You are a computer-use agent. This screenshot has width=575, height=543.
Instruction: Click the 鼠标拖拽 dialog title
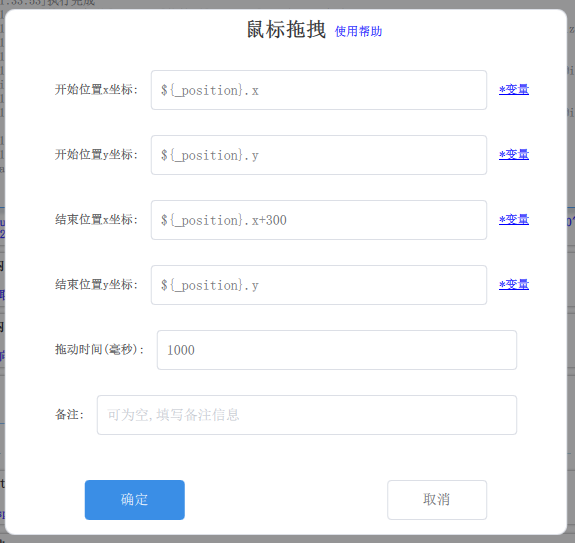click(286, 29)
